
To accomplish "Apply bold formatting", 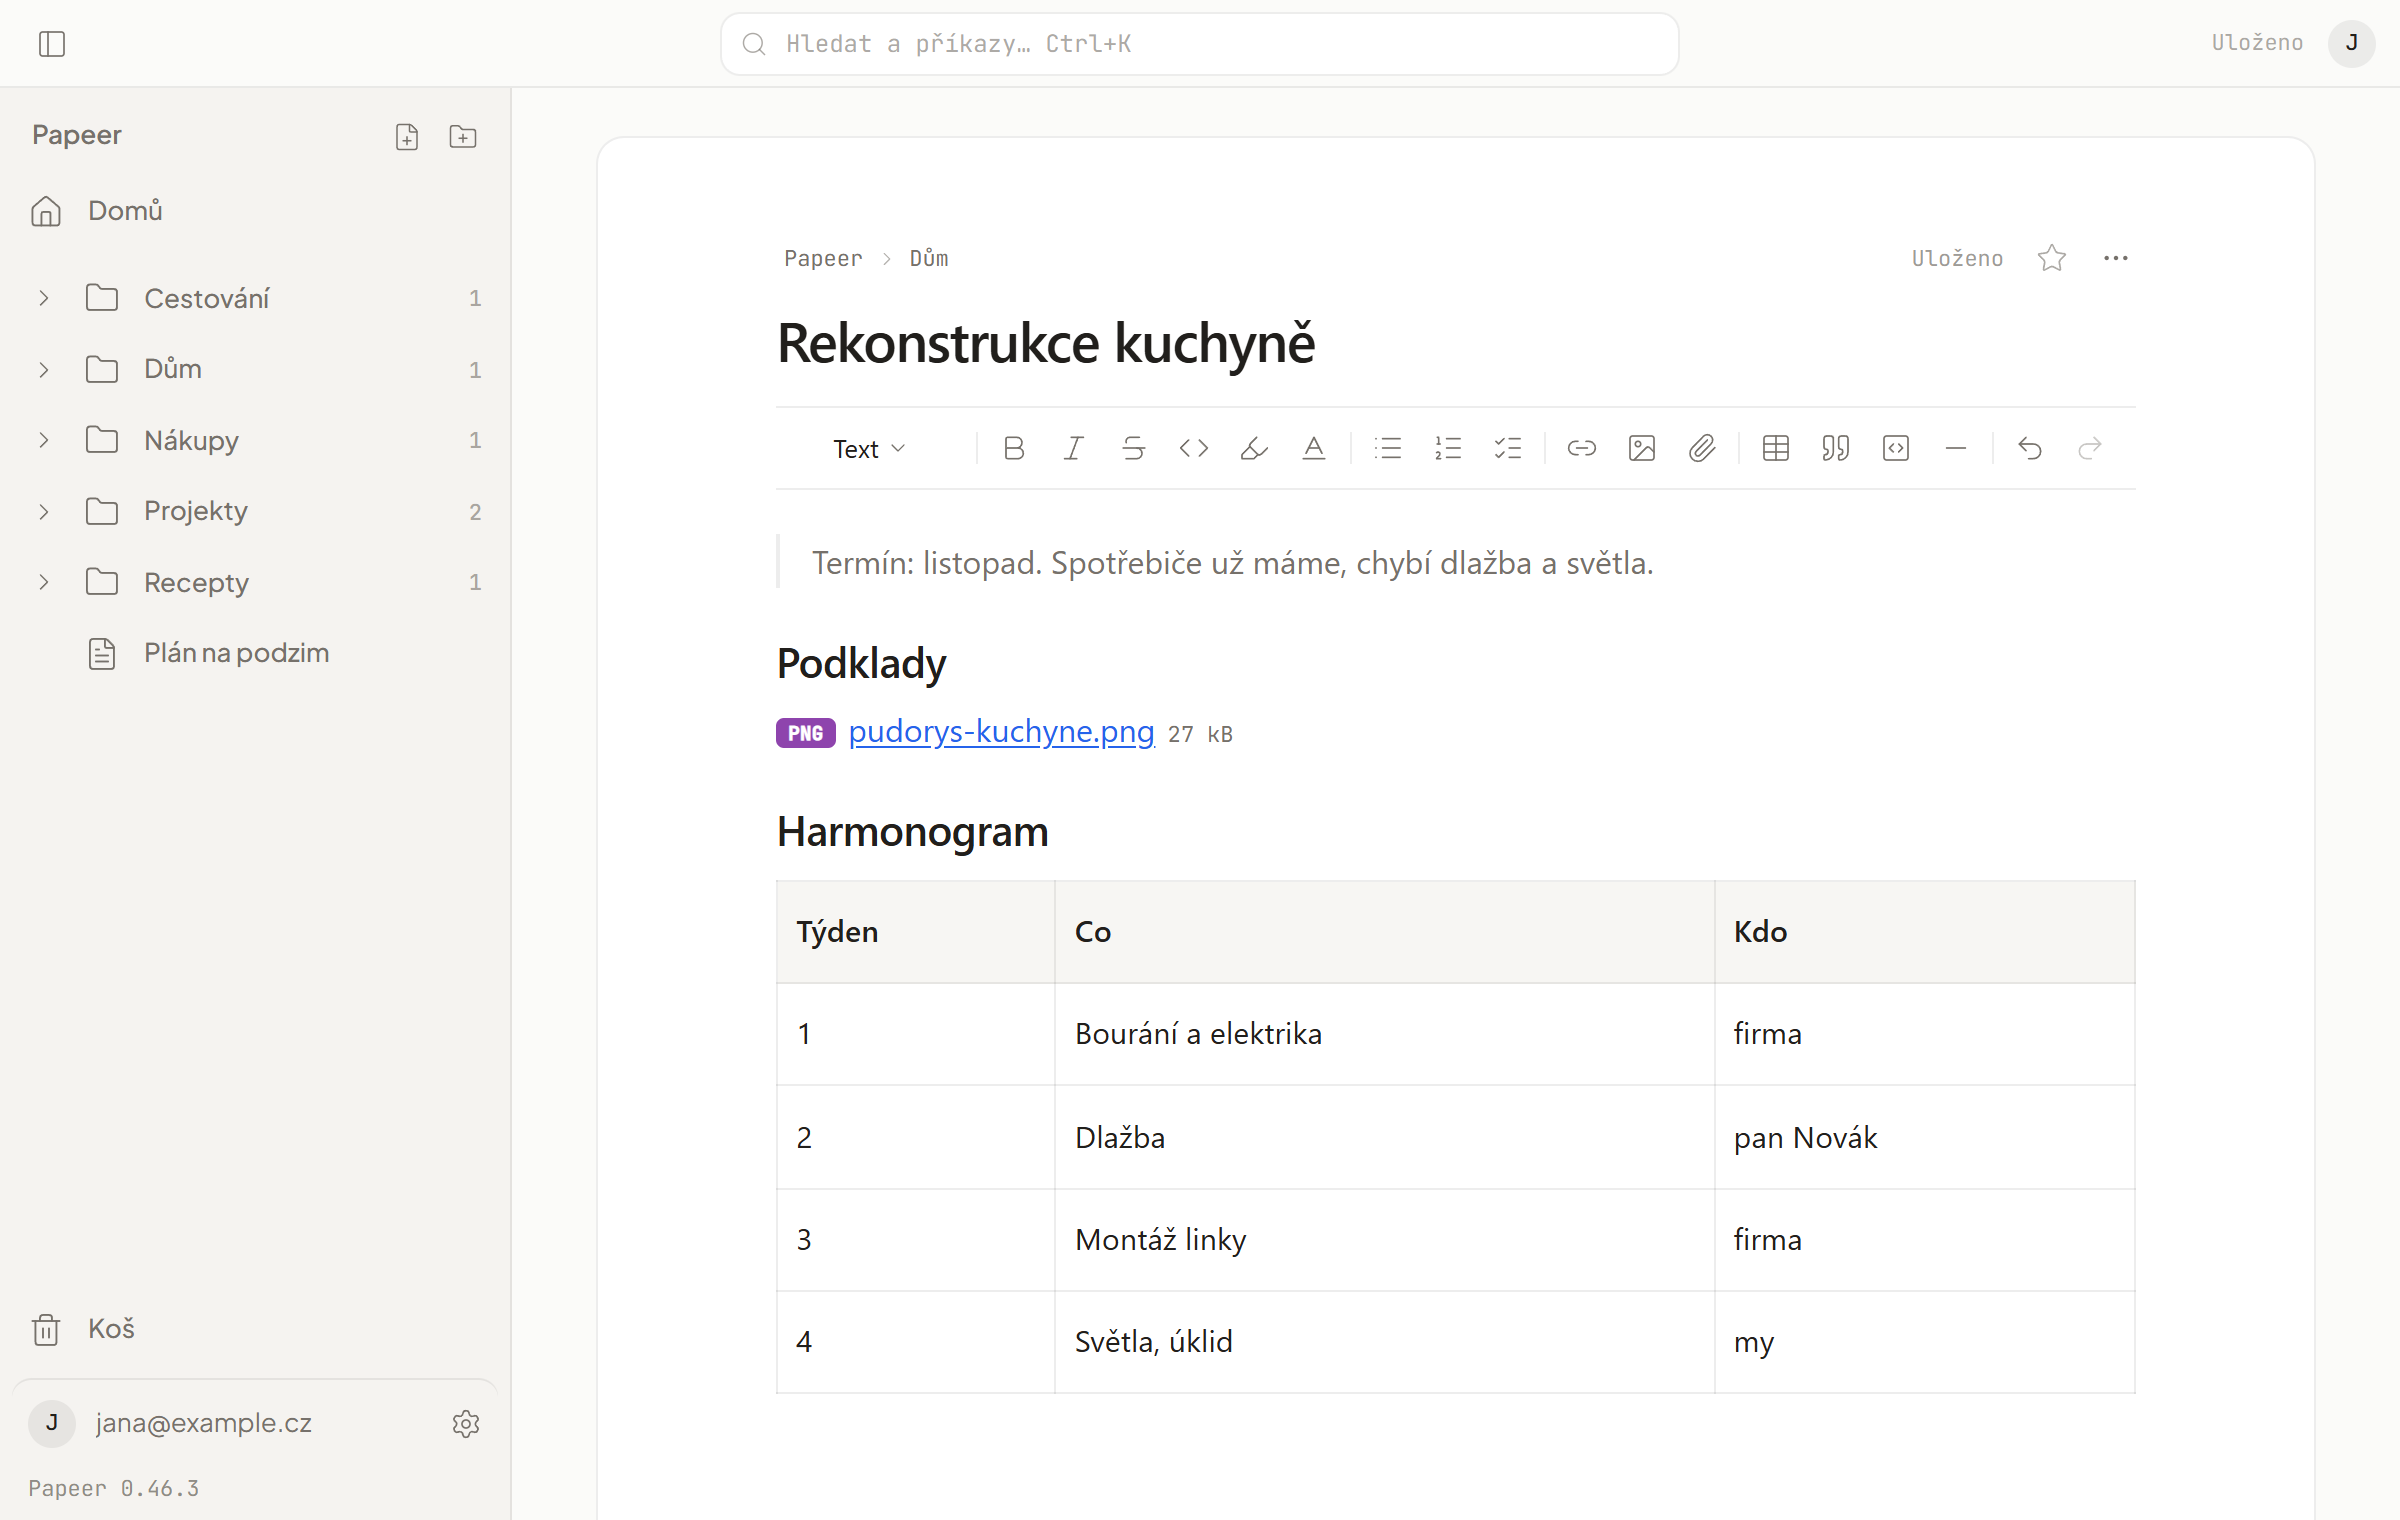I will pos(1014,448).
